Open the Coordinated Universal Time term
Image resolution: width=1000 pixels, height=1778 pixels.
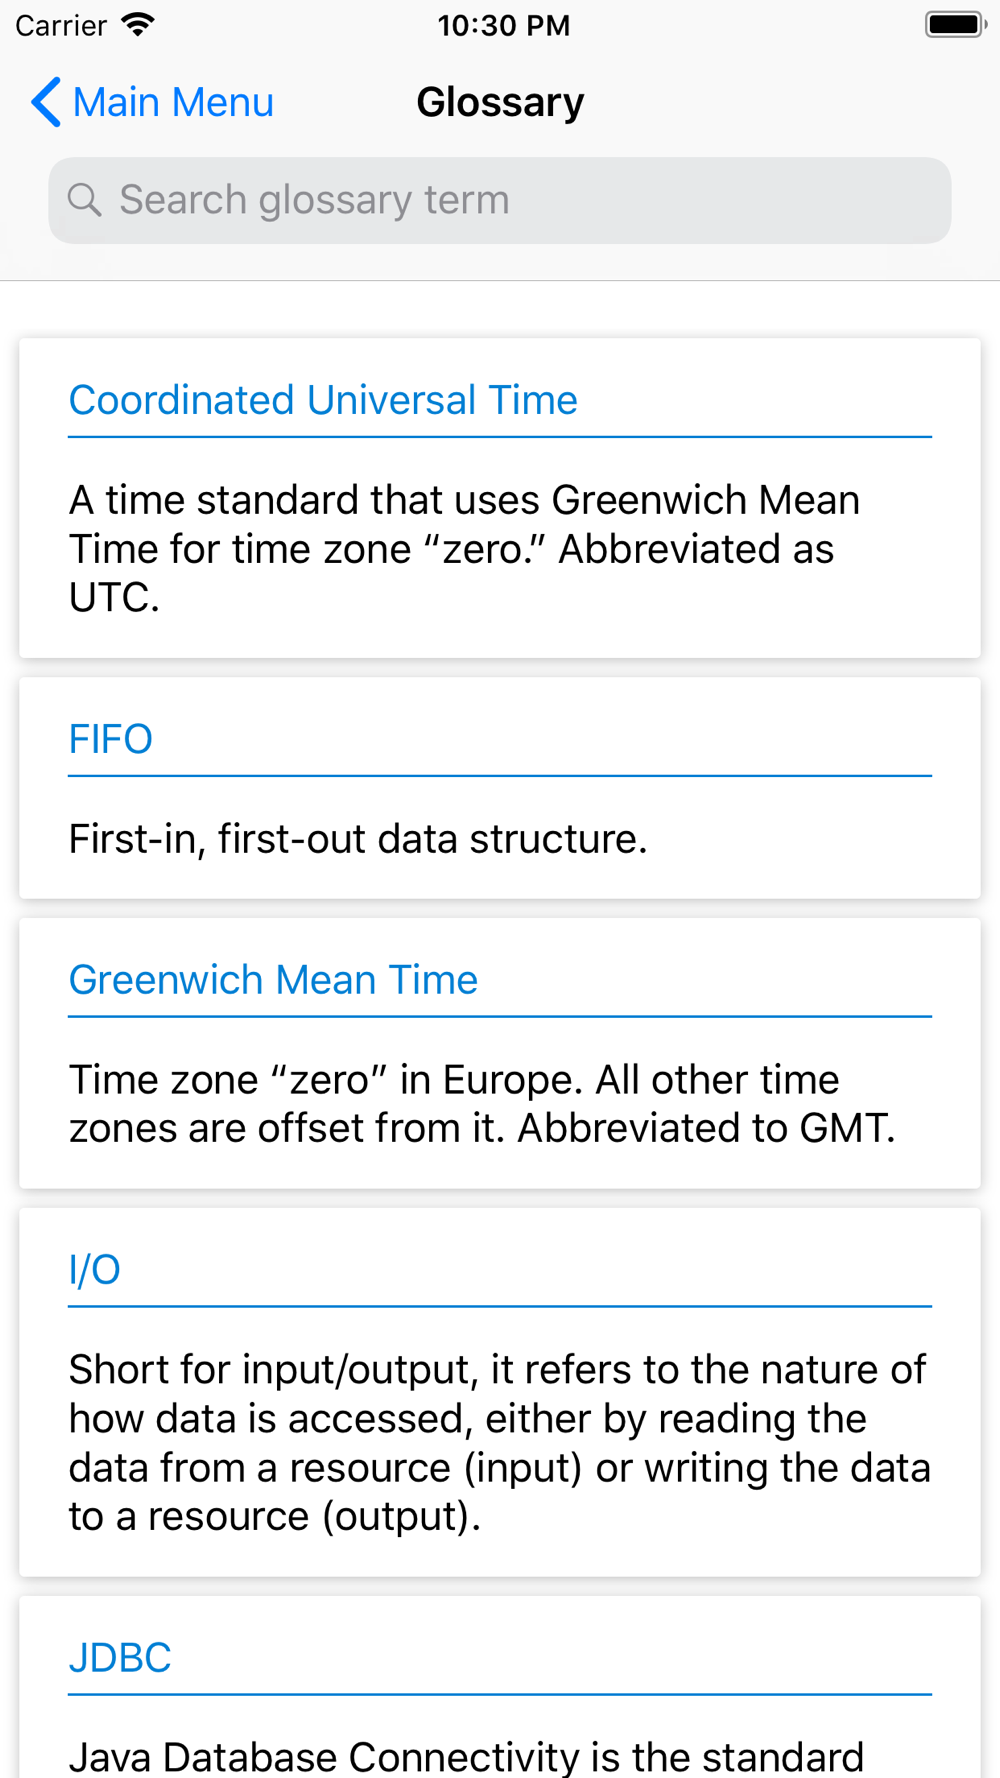click(323, 400)
